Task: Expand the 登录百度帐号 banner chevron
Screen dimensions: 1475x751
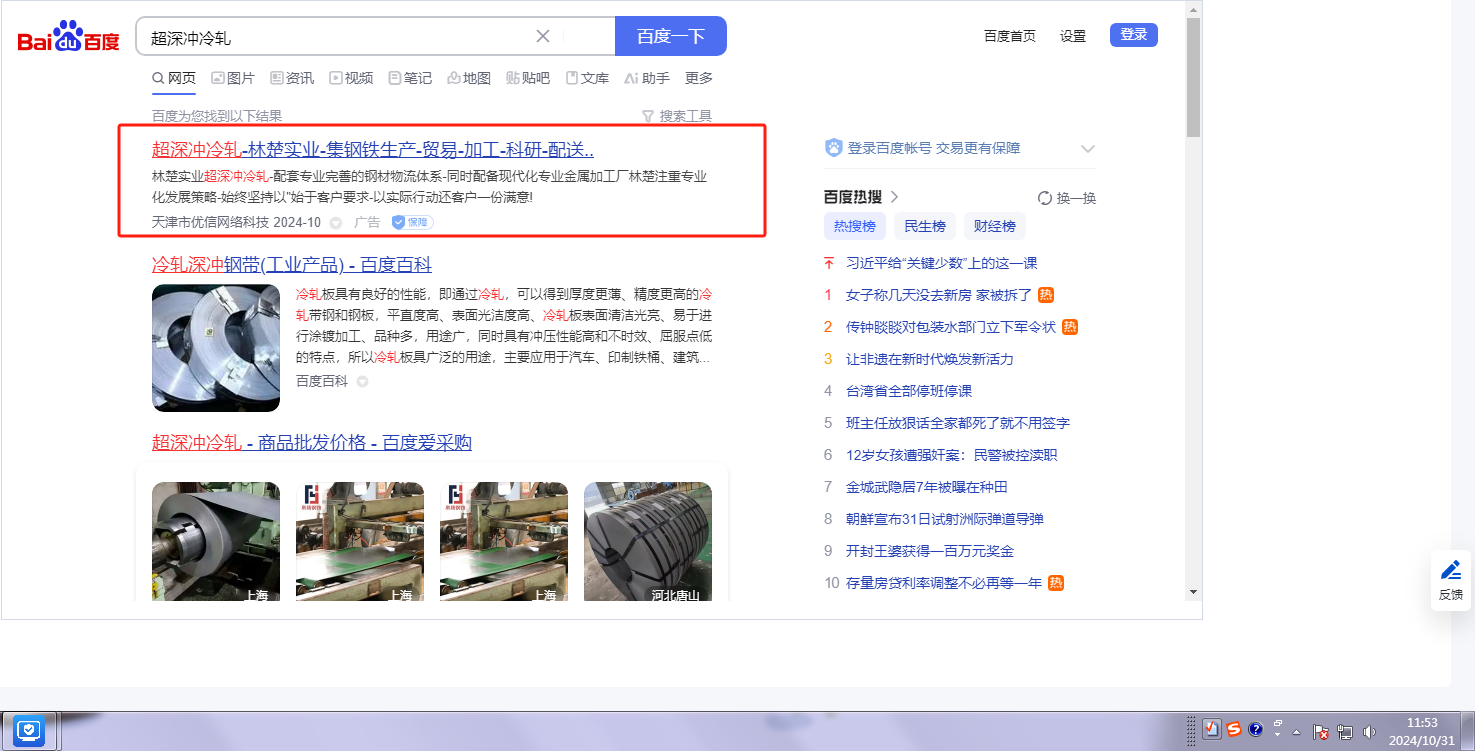Action: [1088, 149]
